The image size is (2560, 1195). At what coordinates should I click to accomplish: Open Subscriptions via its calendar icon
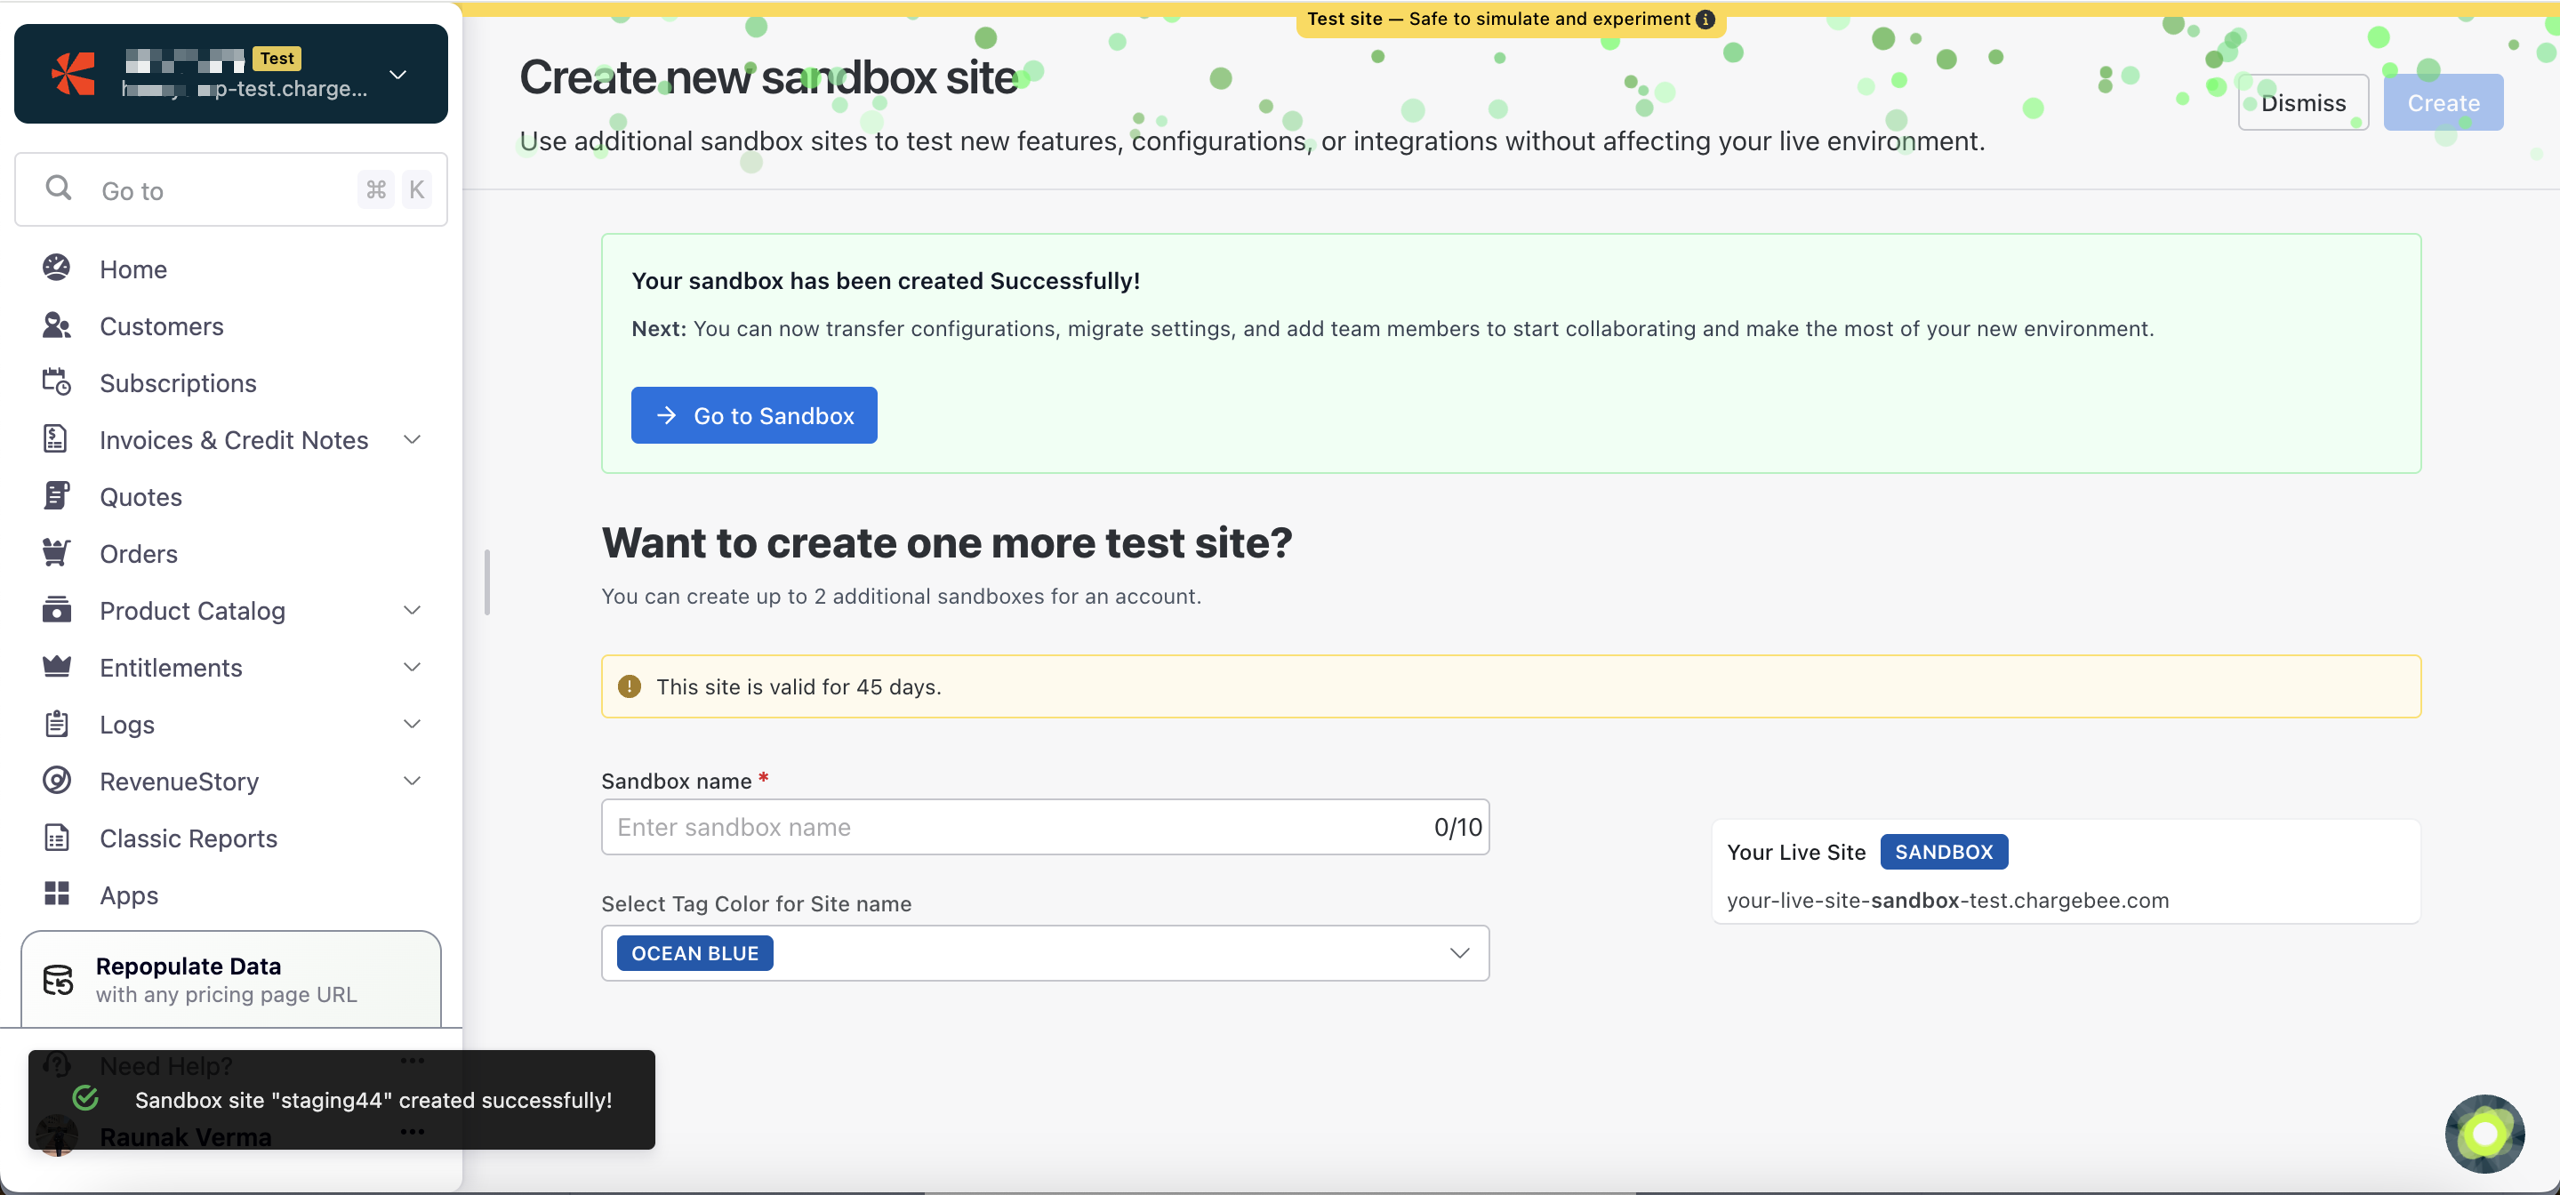pyautogui.click(x=57, y=382)
